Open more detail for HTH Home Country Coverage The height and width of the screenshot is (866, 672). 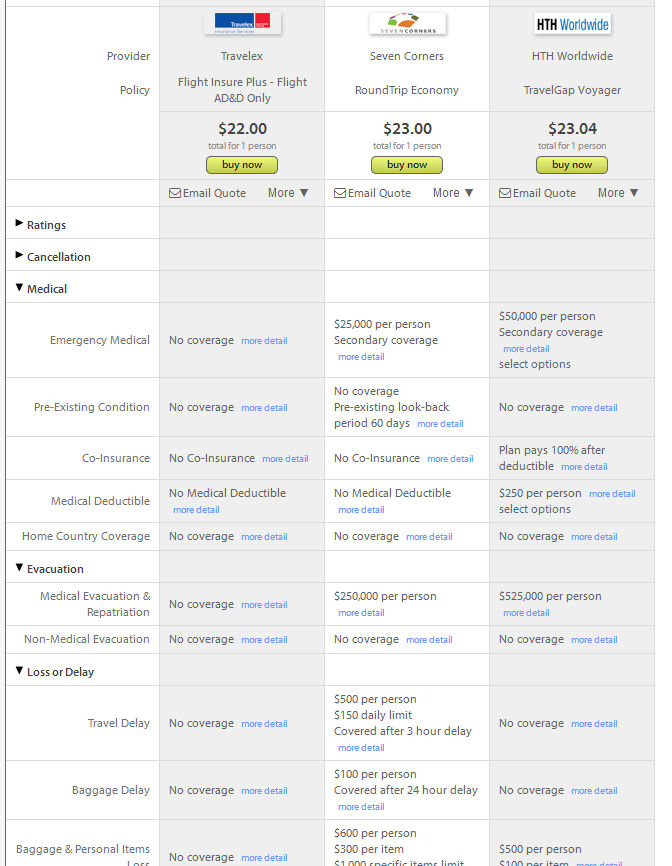594,537
